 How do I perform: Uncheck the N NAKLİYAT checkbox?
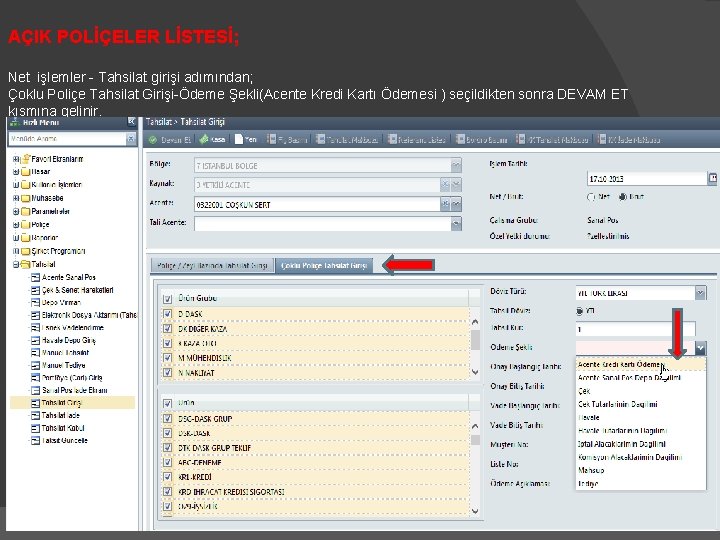168,372
